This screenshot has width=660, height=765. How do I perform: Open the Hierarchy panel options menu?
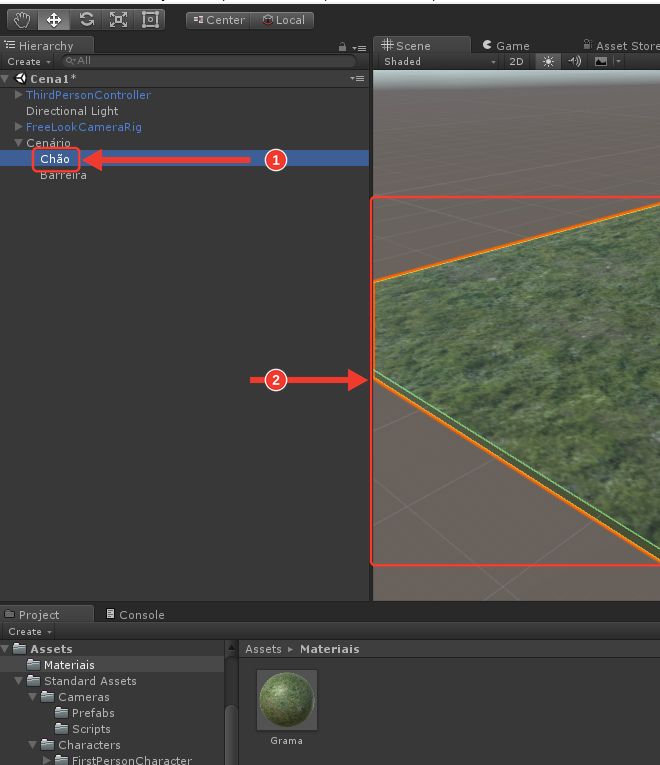pos(360,48)
